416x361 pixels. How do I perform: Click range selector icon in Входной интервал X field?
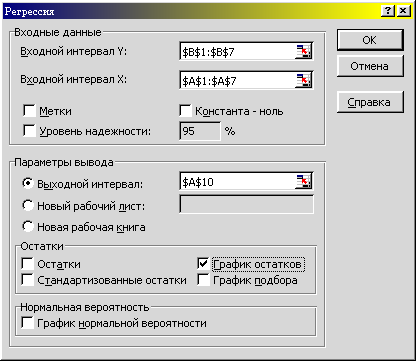[x=303, y=80]
